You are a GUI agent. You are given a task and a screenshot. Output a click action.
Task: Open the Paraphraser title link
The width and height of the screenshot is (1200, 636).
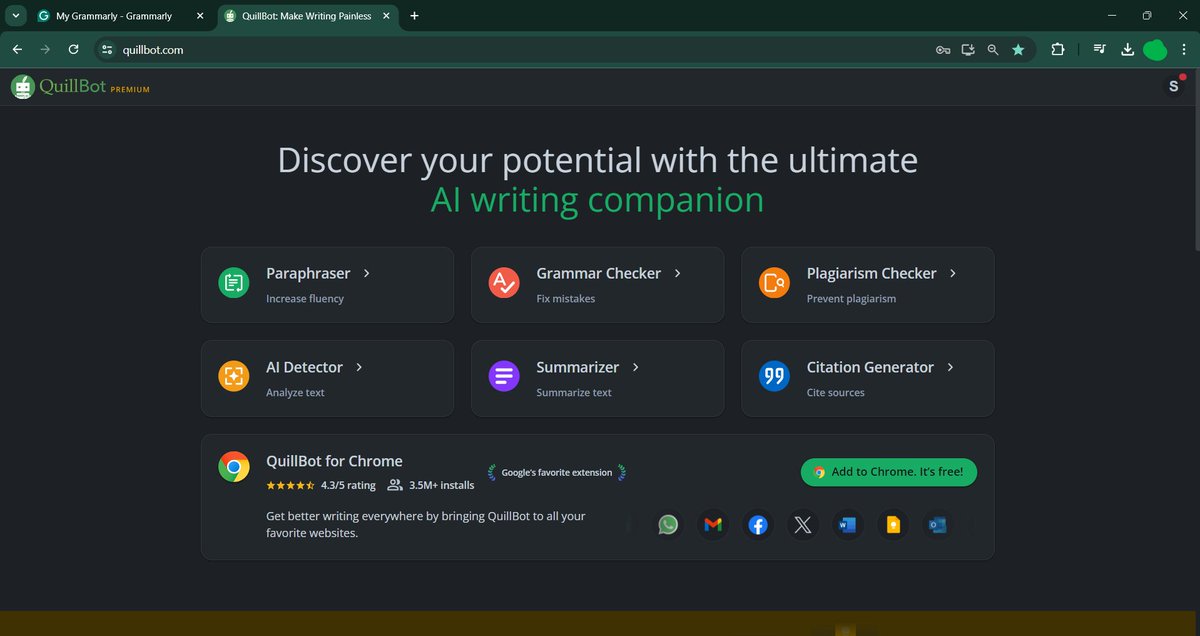pos(308,273)
